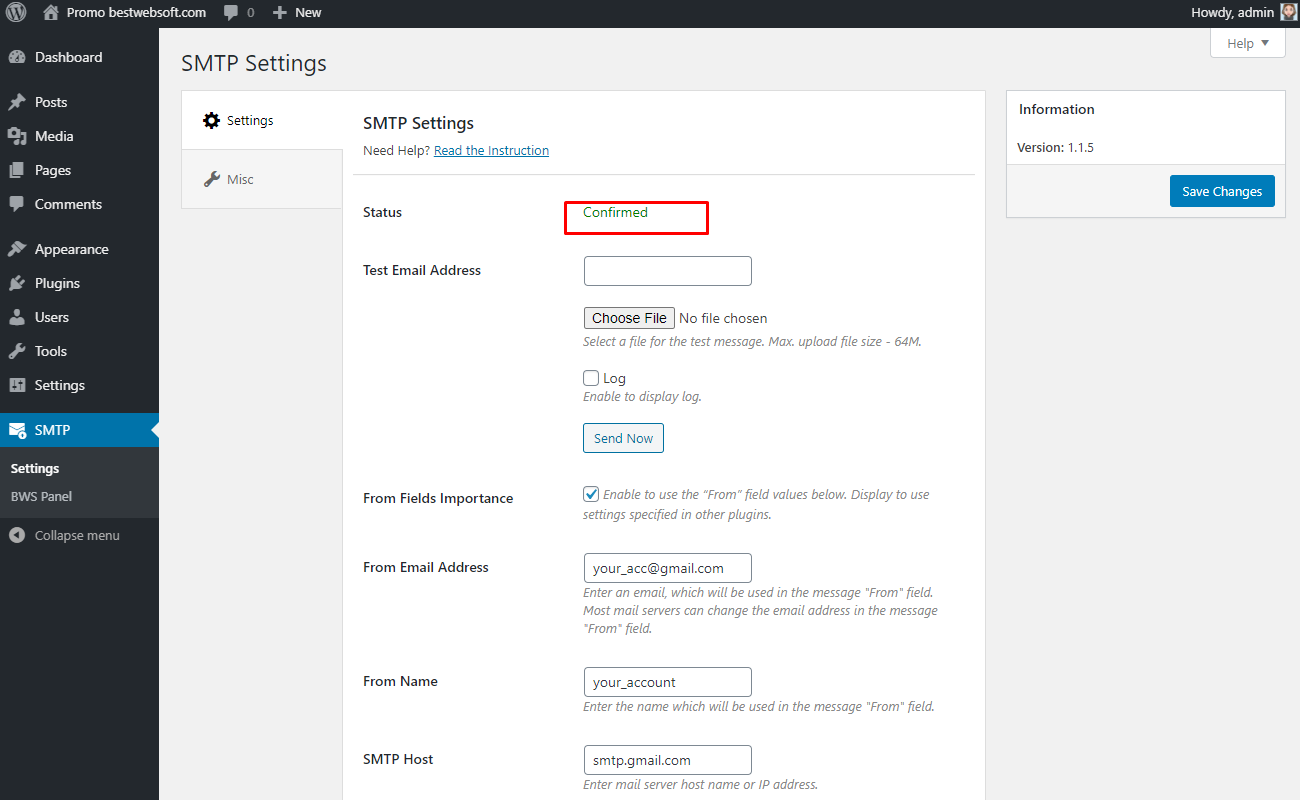Go to the Dashboard menu label
Viewport: 1300px width, 800px height.
(x=68, y=58)
